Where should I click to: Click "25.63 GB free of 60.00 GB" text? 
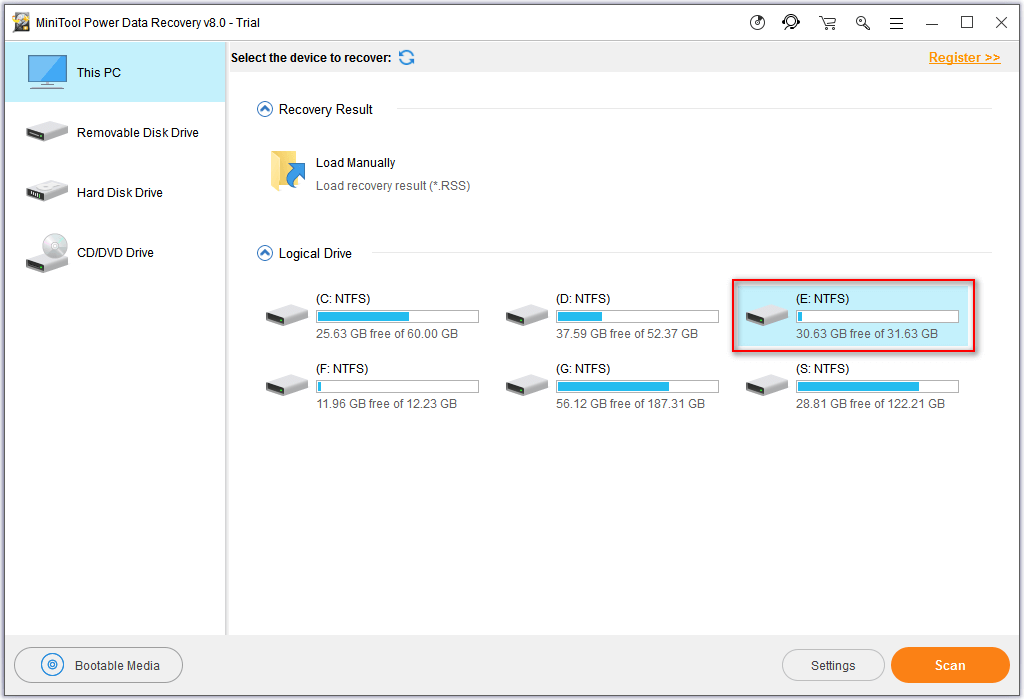click(x=387, y=334)
